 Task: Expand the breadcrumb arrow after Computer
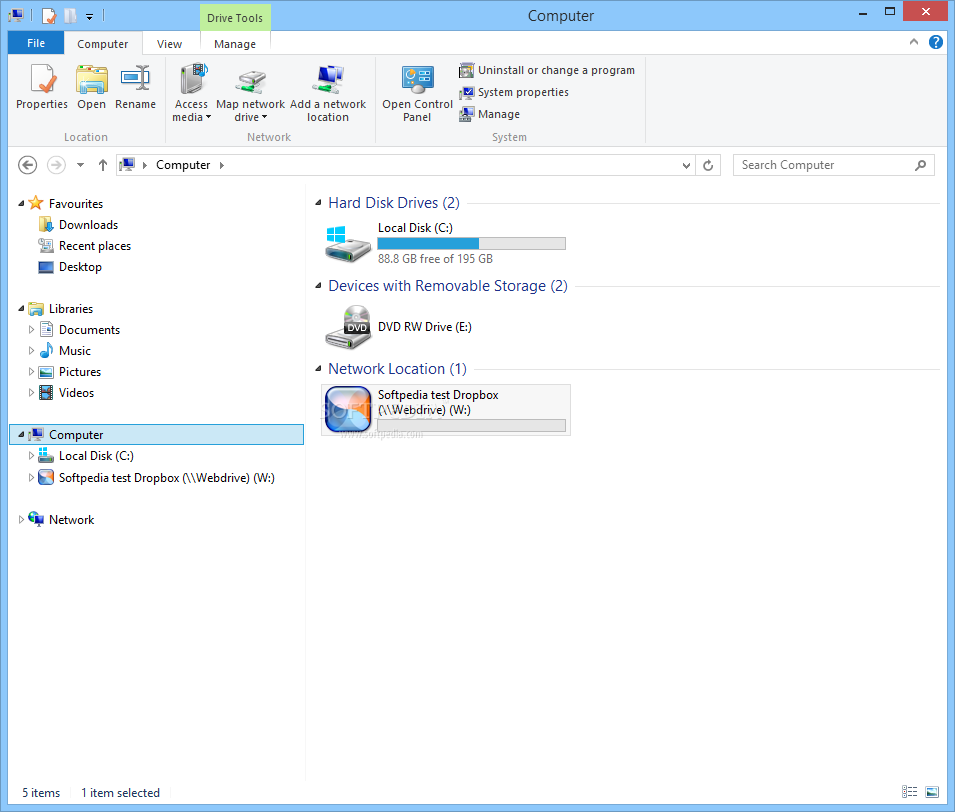point(222,165)
